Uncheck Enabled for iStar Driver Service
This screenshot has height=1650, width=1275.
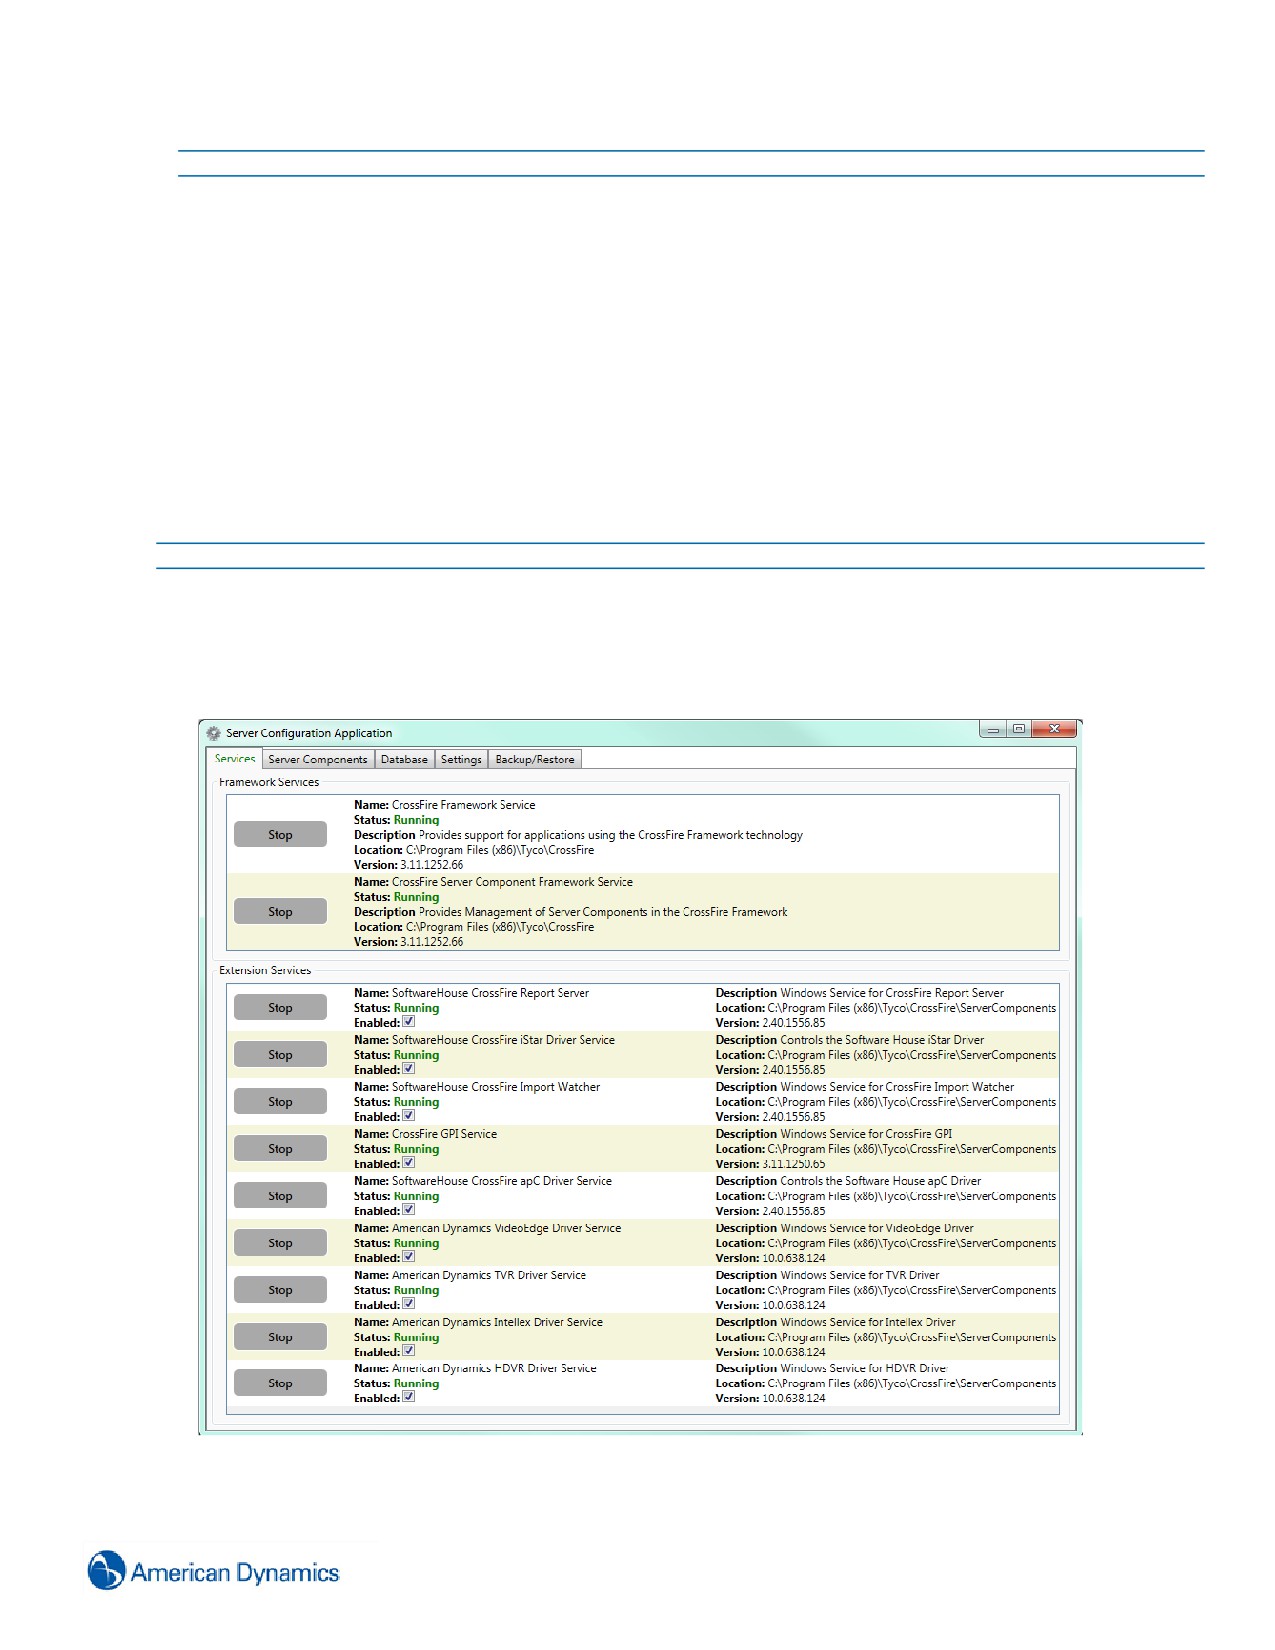point(409,1069)
